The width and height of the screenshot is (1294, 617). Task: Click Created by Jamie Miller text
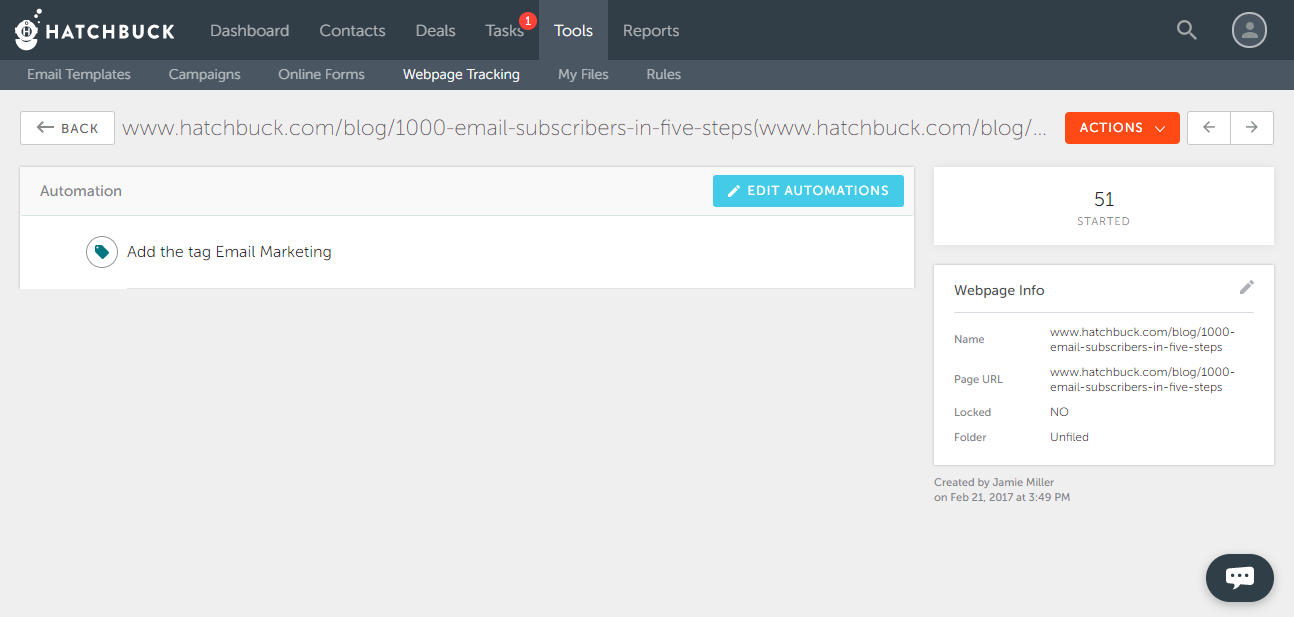coord(994,482)
